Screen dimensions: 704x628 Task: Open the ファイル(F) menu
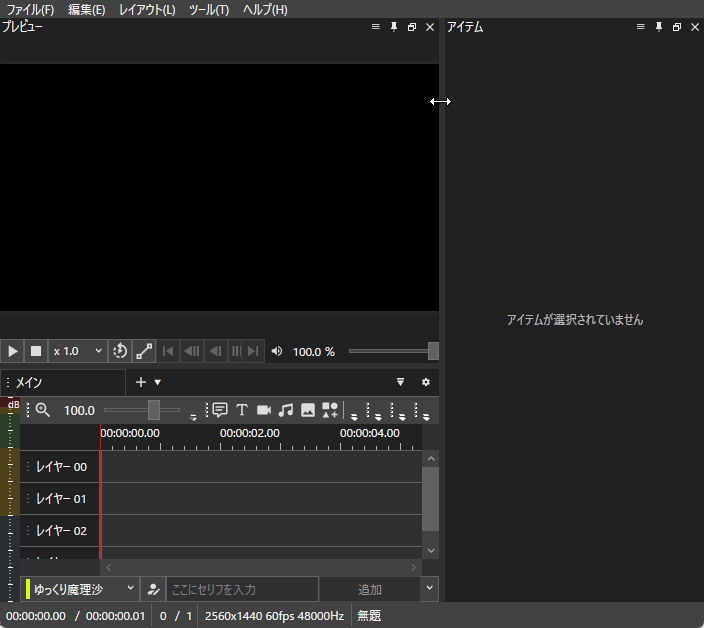point(30,9)
